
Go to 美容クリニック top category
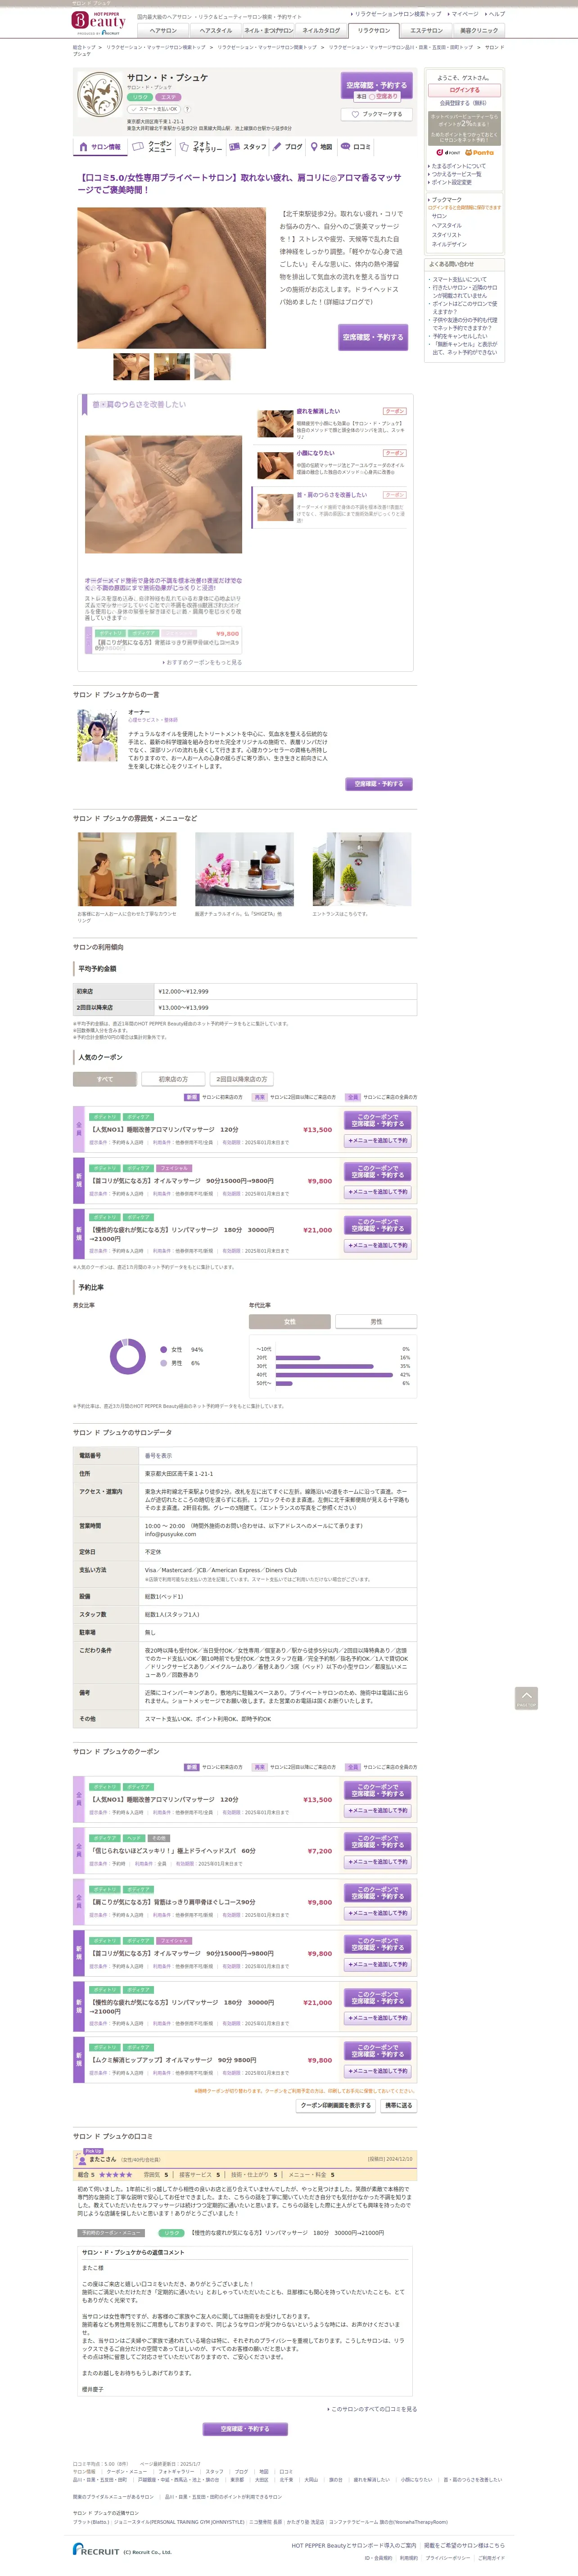click(478, 31)
